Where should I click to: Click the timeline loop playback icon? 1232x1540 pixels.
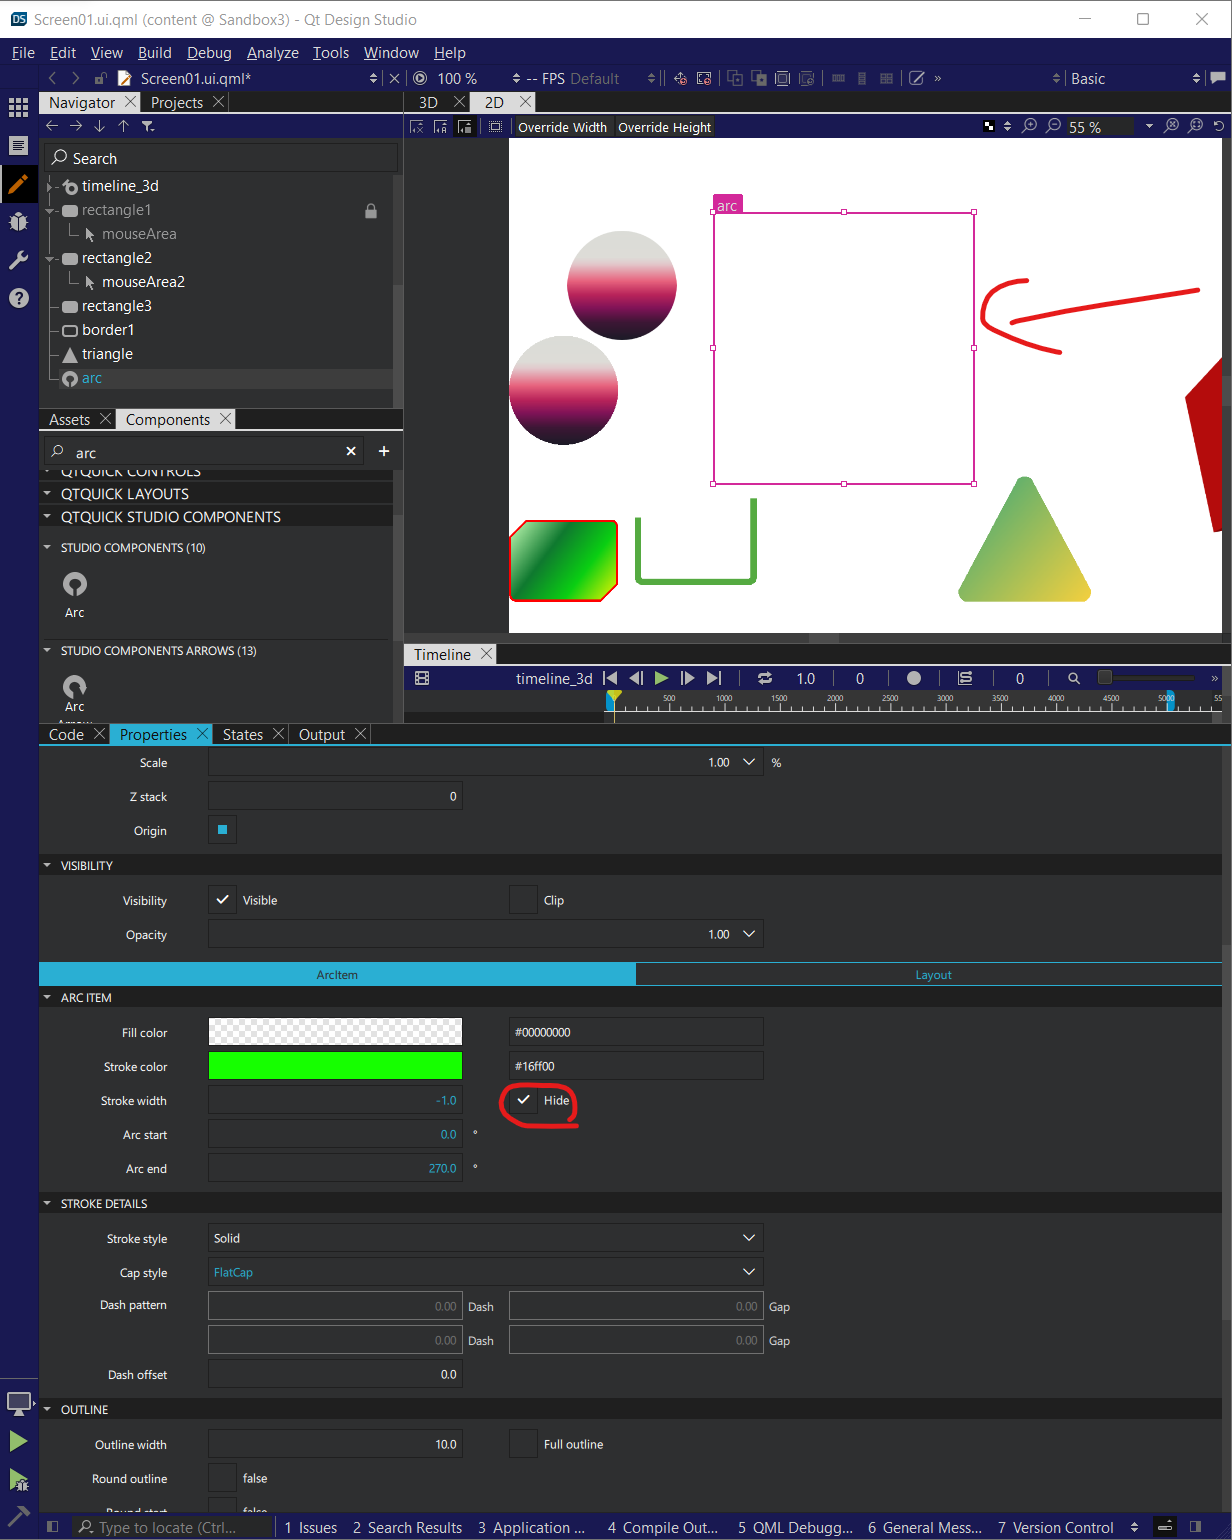click(x=765, y=678)
